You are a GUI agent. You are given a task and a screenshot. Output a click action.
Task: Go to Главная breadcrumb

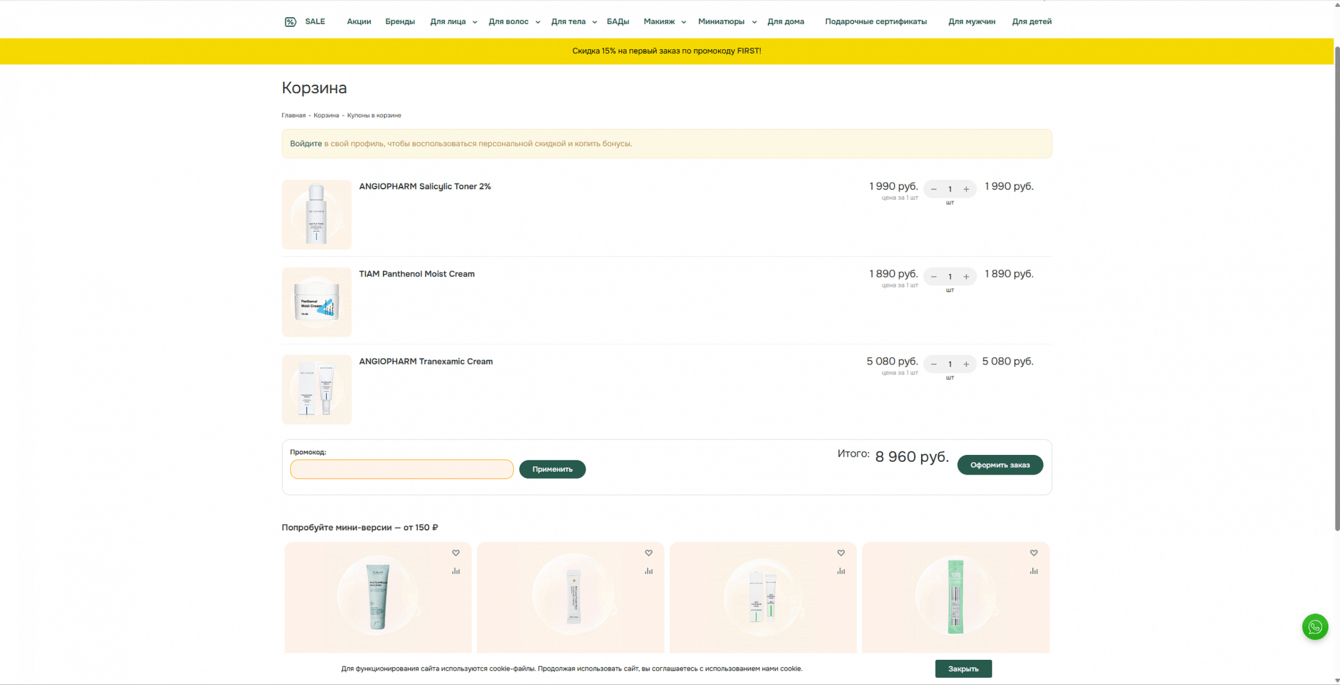click(294, 115)
